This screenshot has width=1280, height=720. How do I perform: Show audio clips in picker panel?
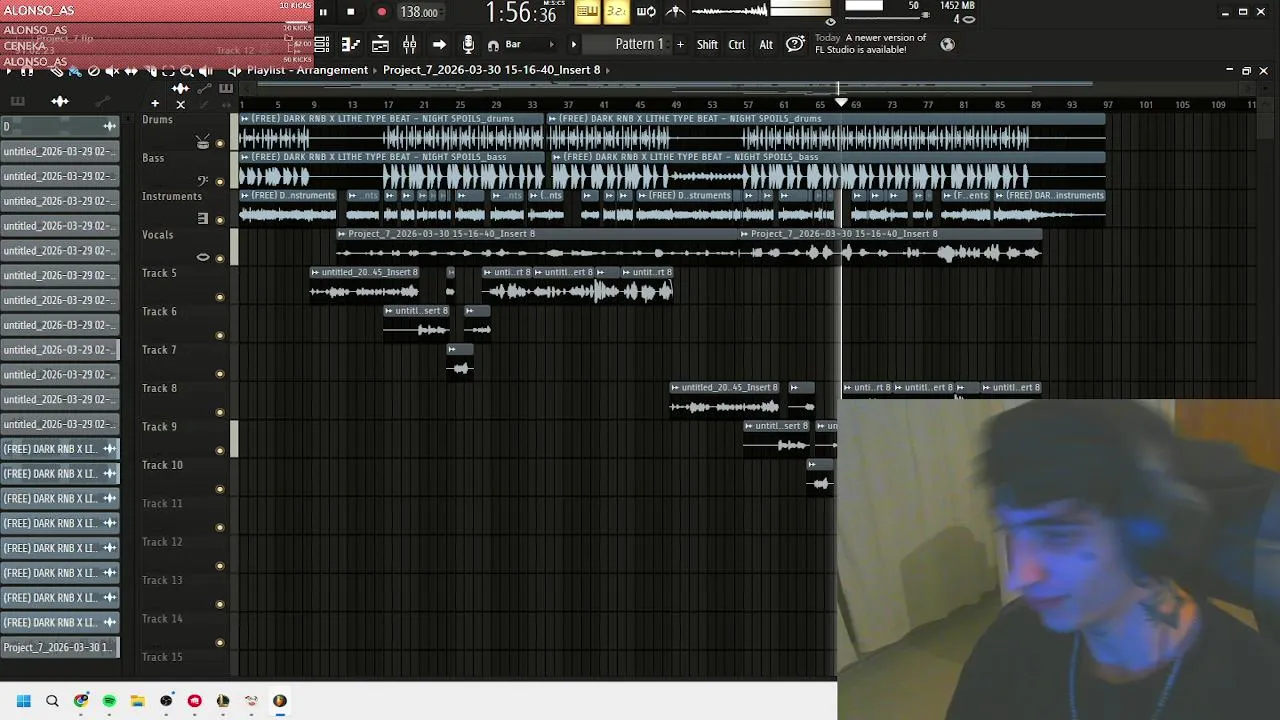tap(60, 101)
